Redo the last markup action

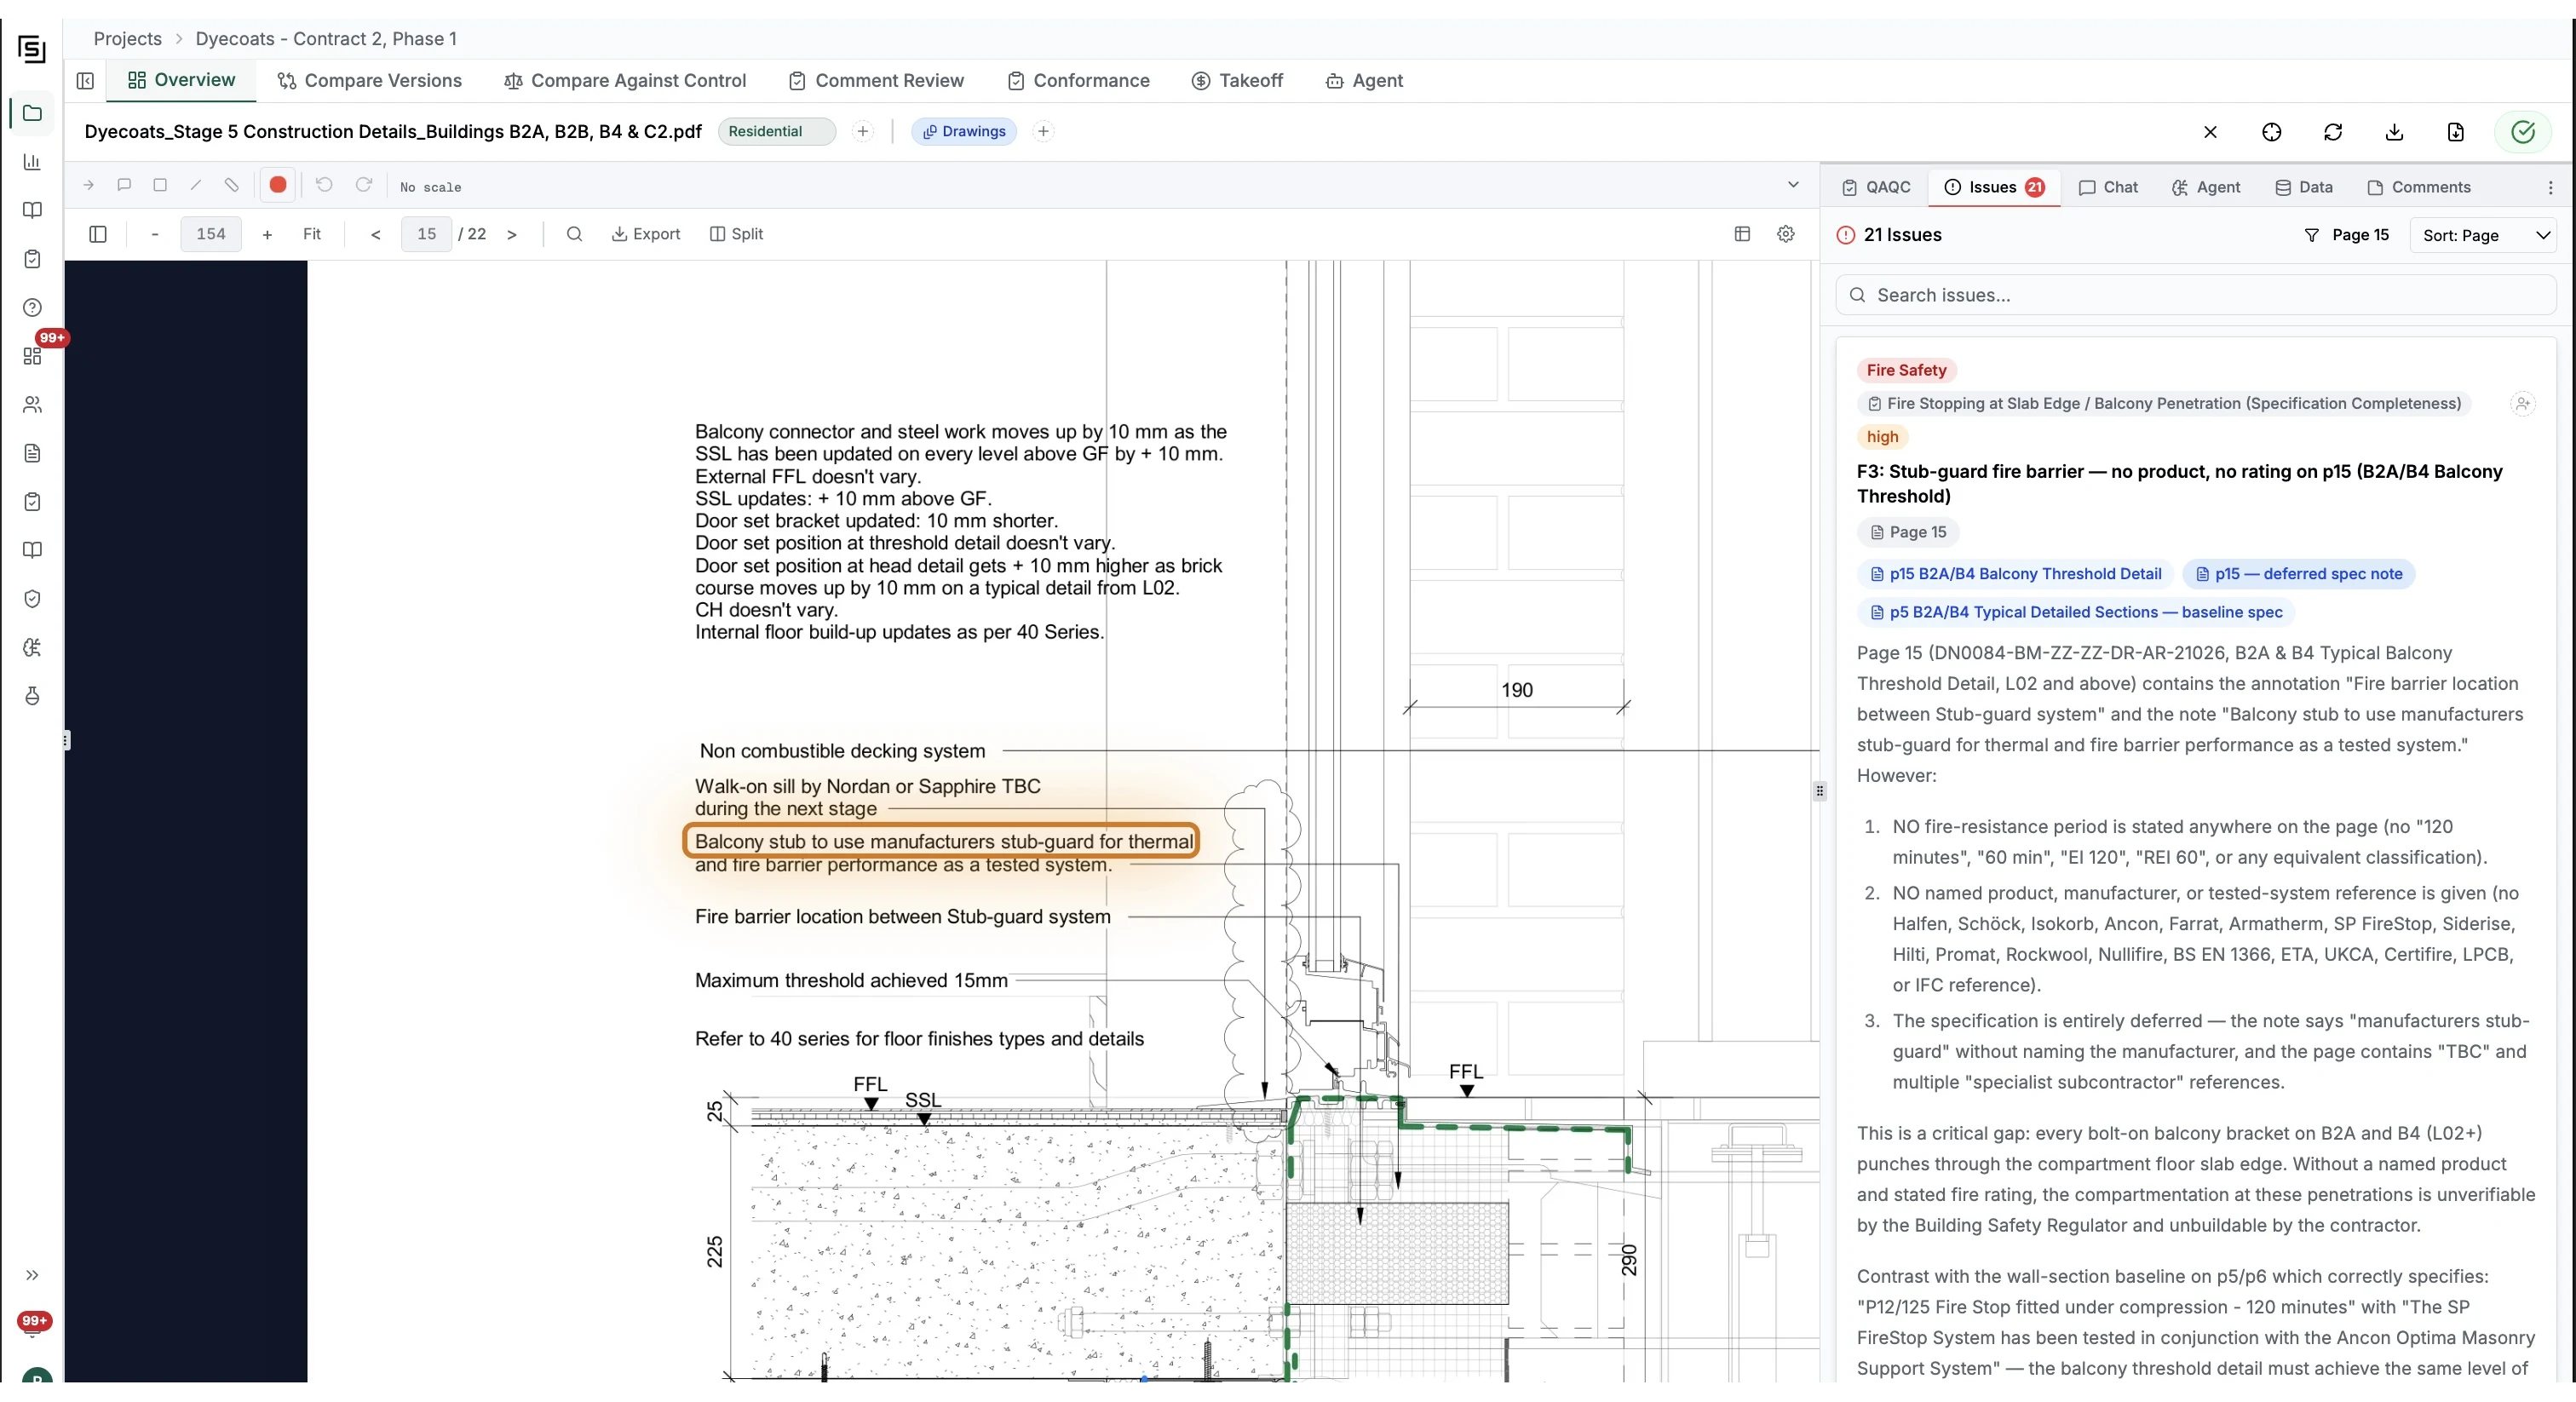tap(364, 185)
